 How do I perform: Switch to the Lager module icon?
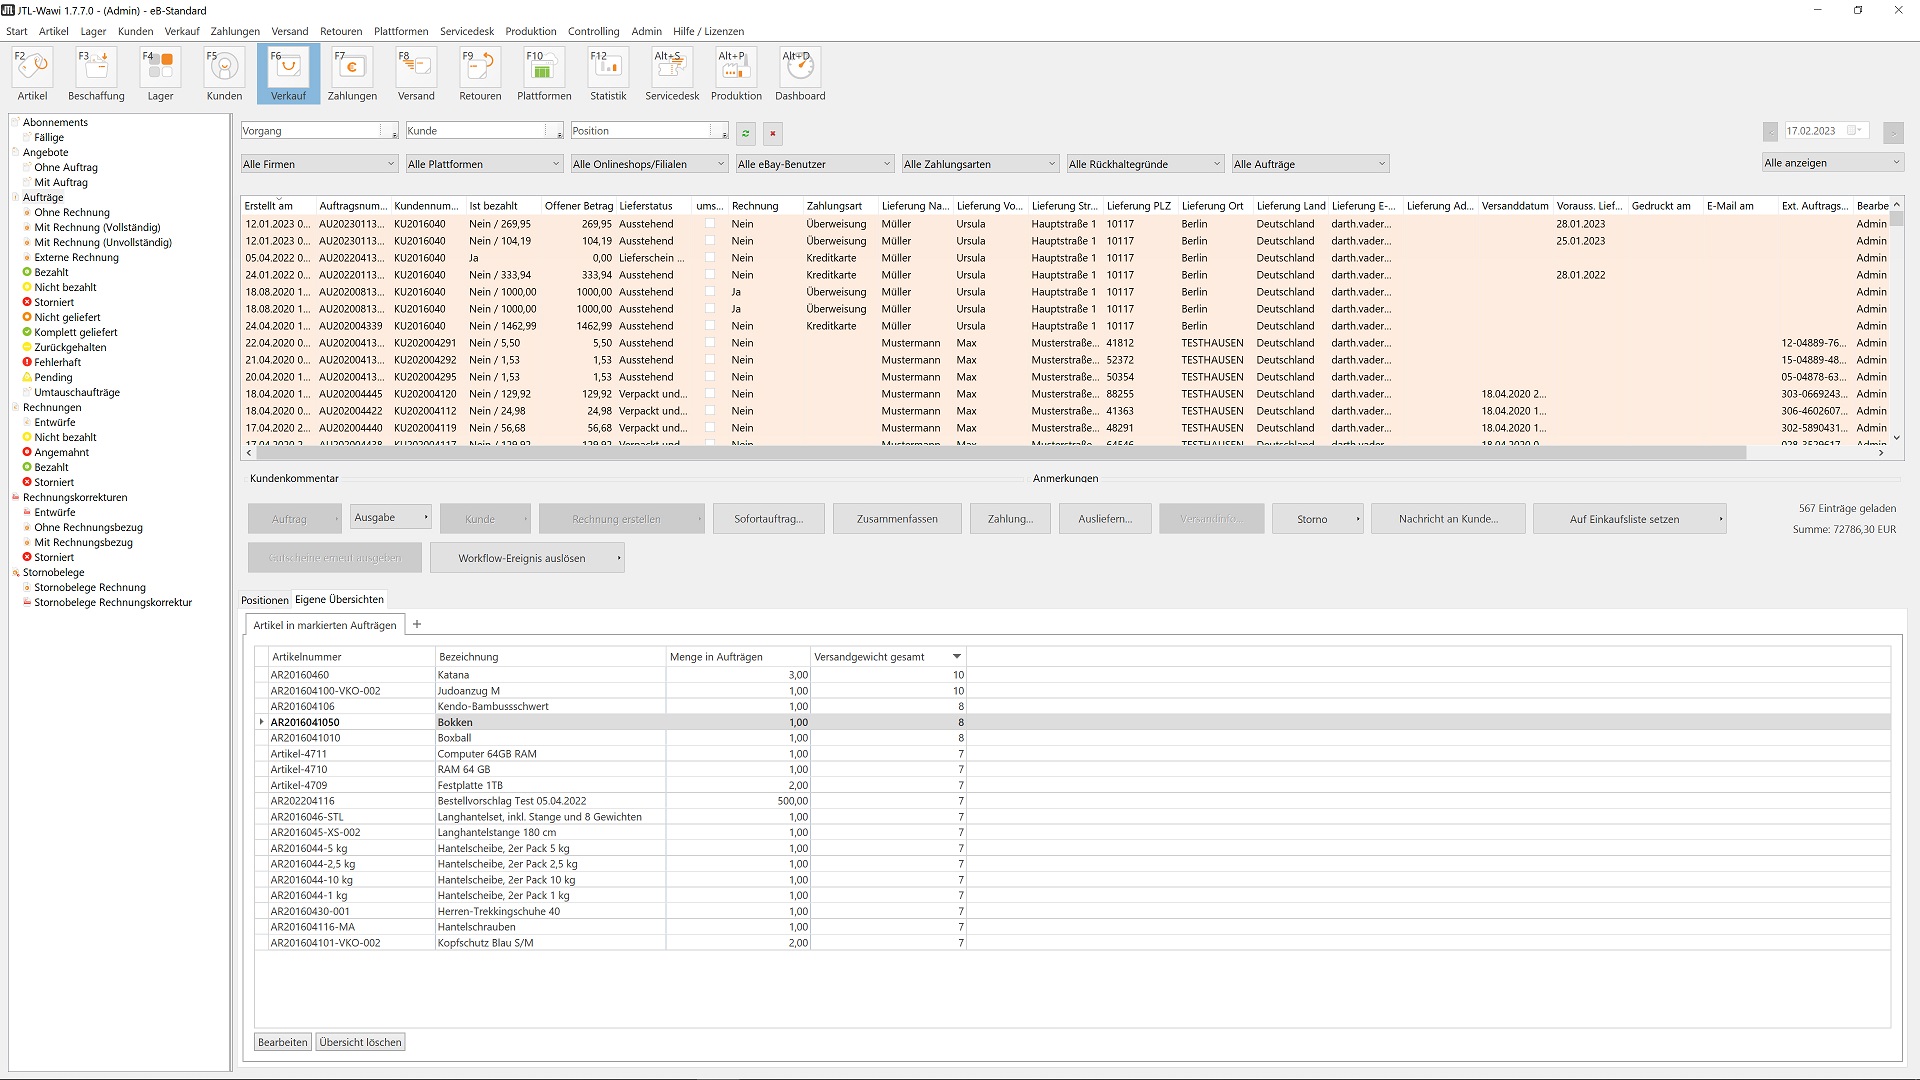[x=160, y=74]
